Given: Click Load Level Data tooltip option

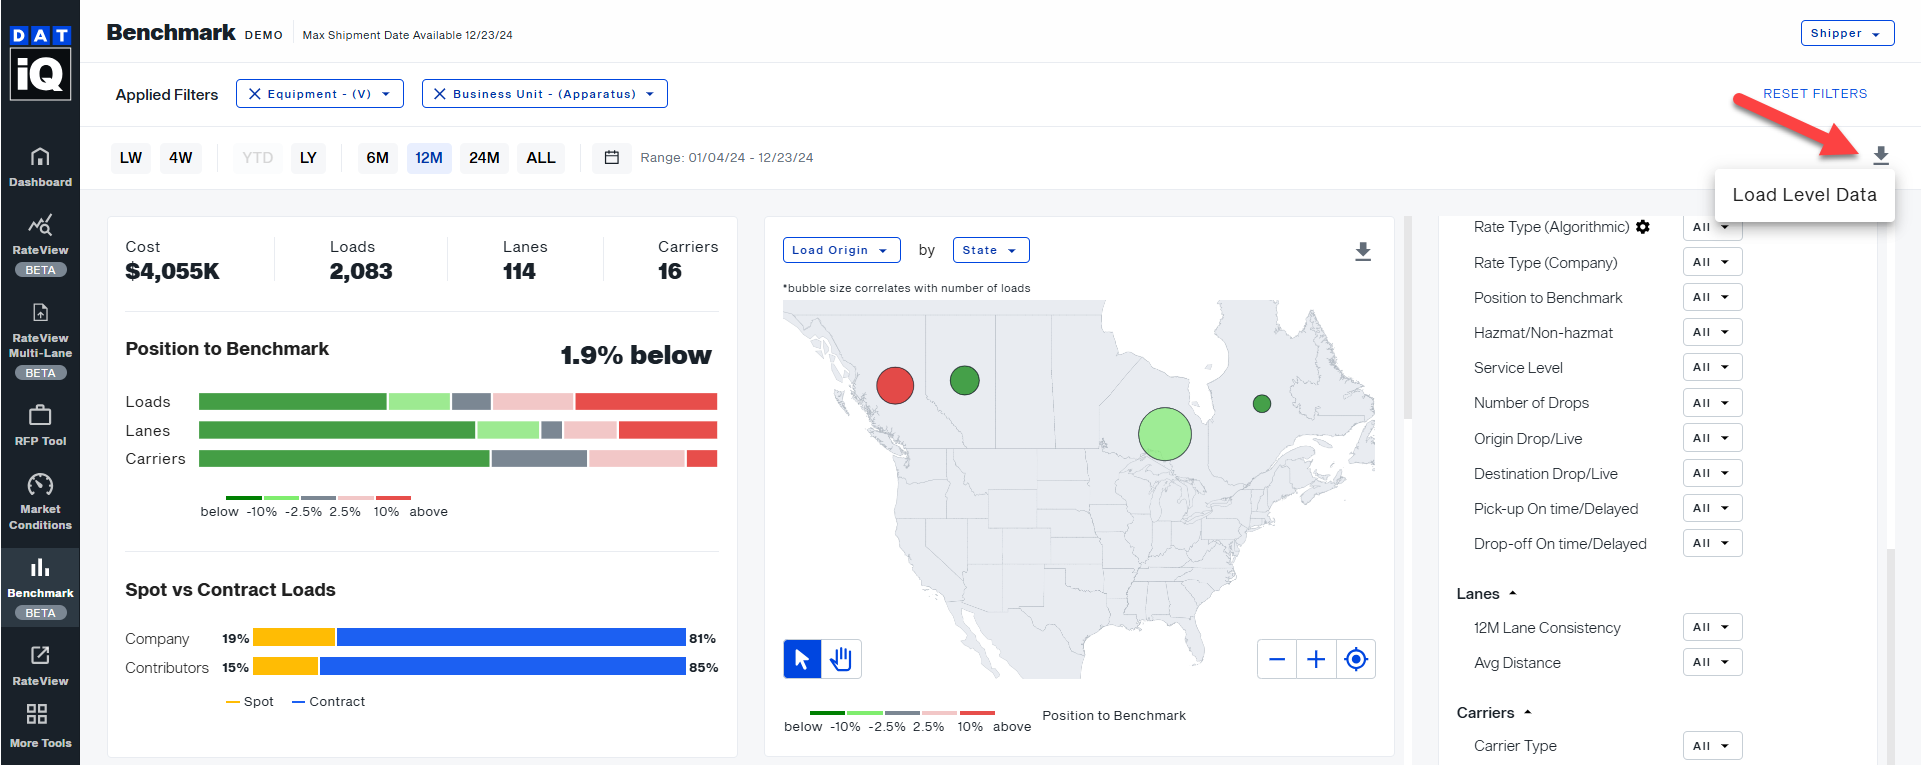Looking at the screenshot, I should click(1804, 195).
